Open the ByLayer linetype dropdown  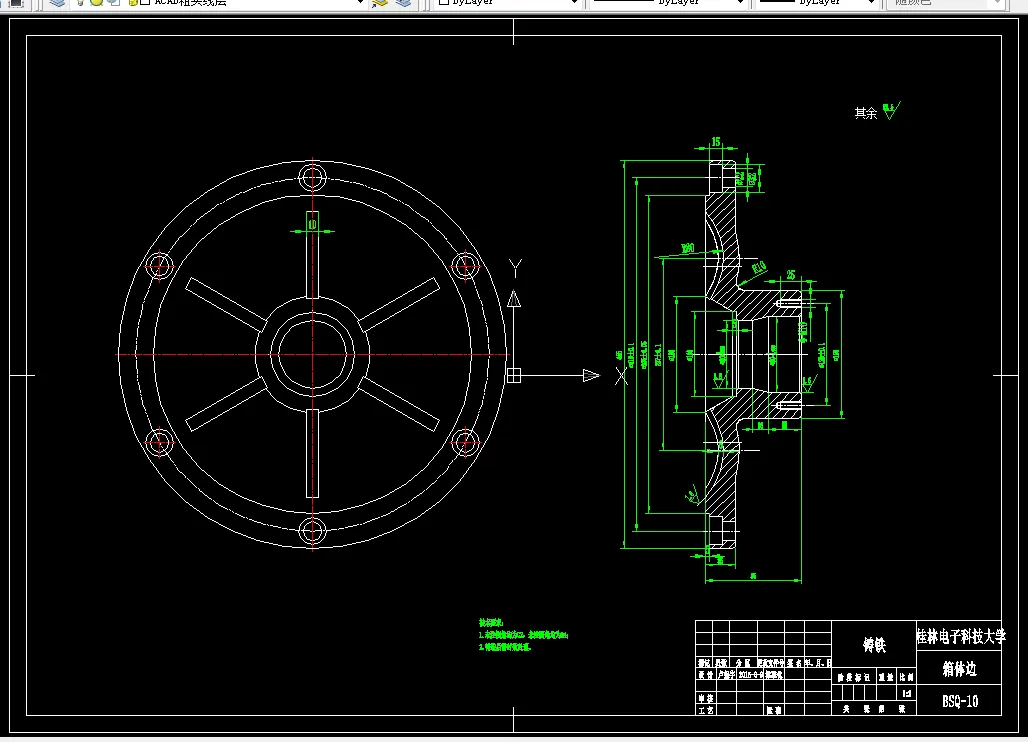[x=740, y=3]
